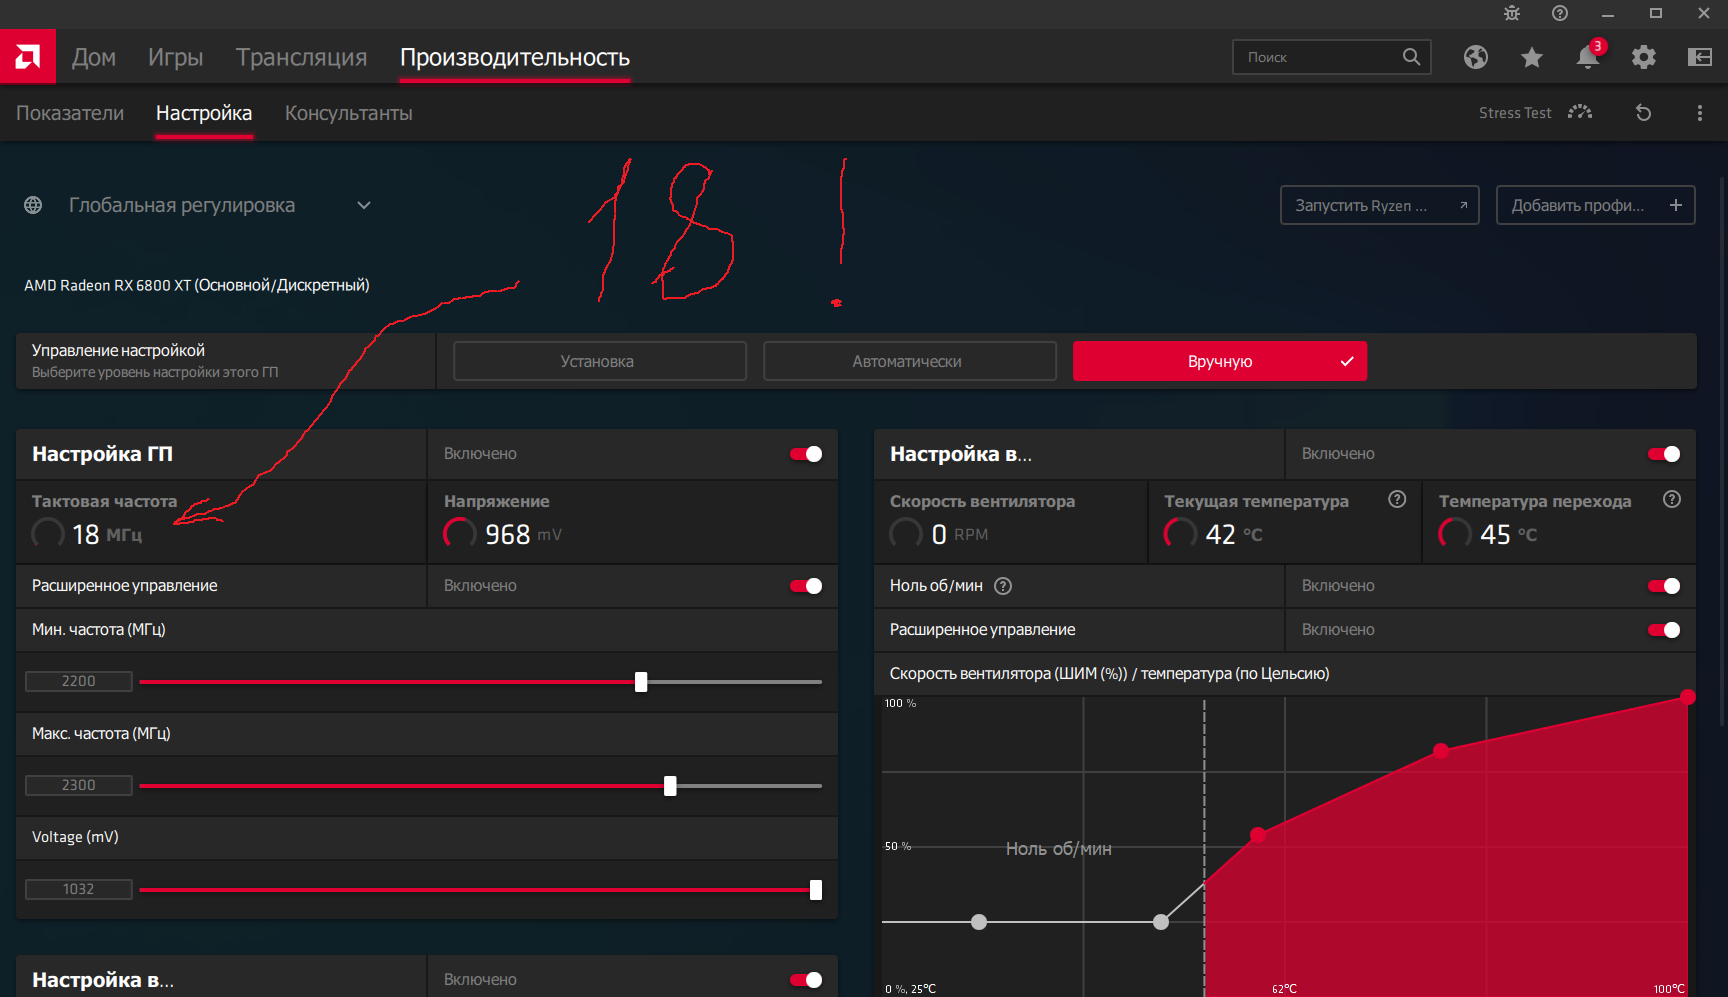The height and width of the screenshot is (997, 1728).
Task: Click the Установка tuning button
Action: click(600, 361)
